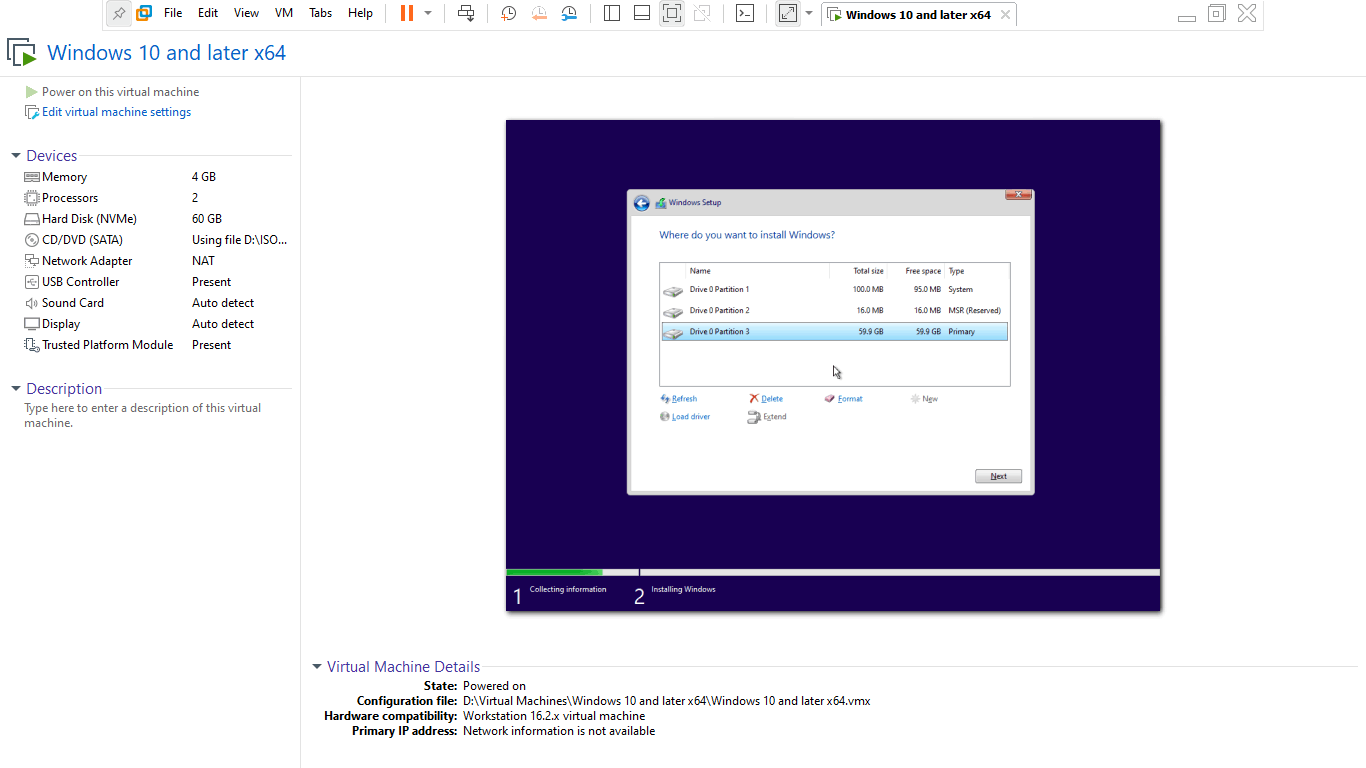Click the 60 GB hard disk value

[x=207, y=219]
